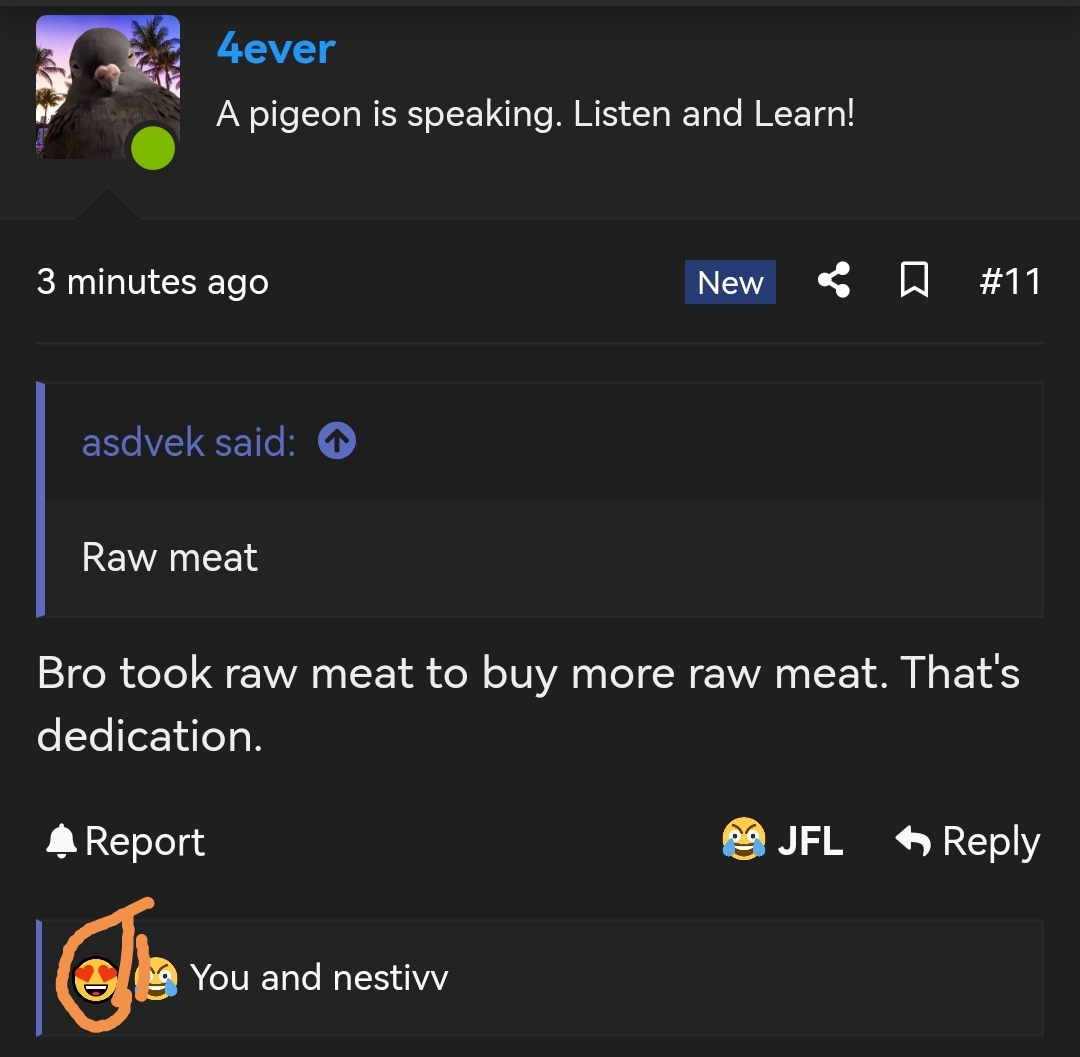Click the heart-eyes reaction emoji
The image size is (1080, 1057).
click(96, 978)
